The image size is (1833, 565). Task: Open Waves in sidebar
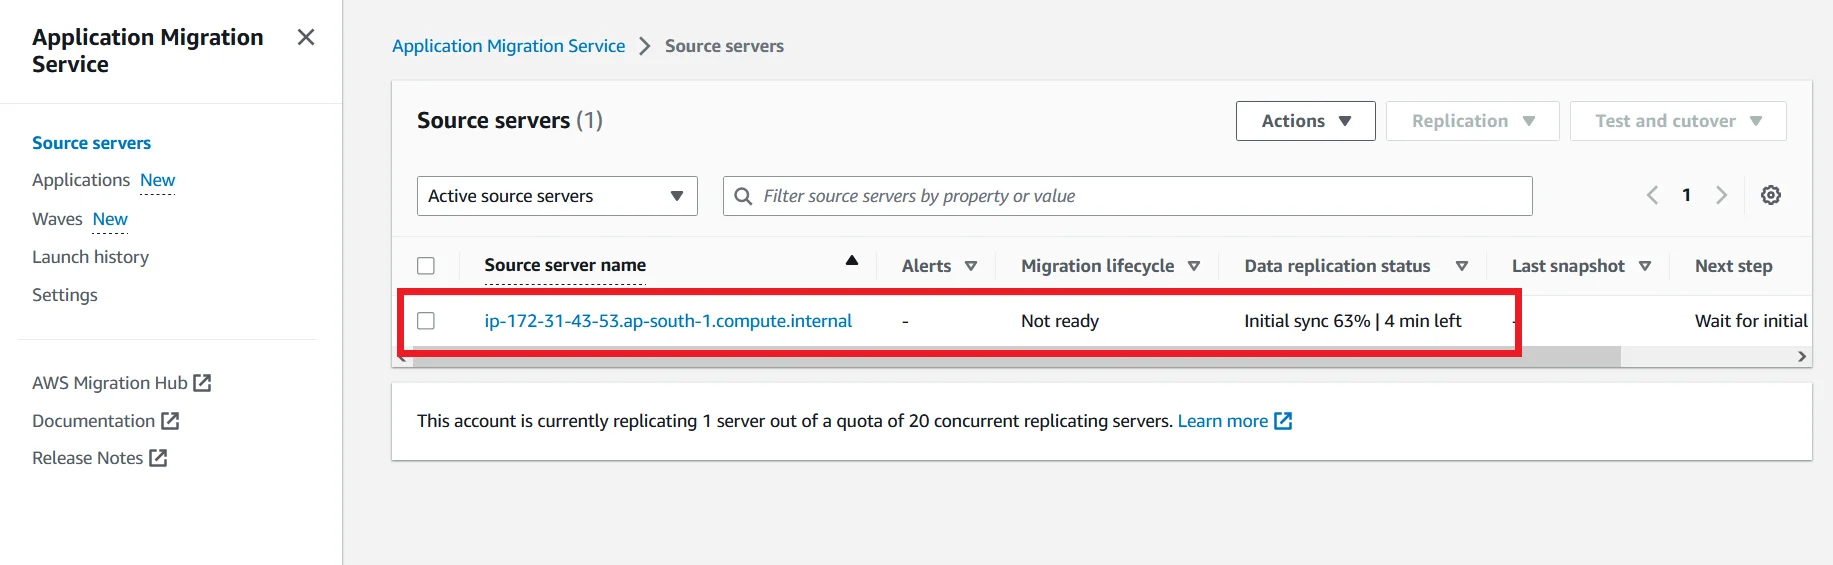[x=57, y=219]
